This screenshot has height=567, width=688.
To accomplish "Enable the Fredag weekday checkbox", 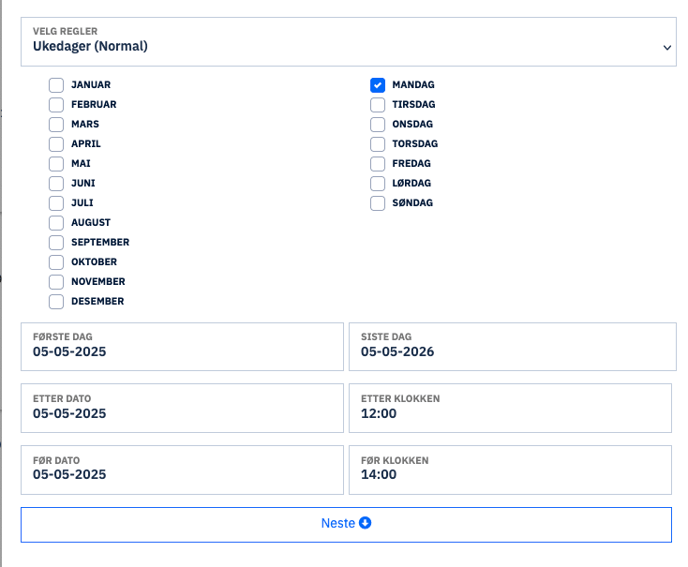I will [377, 164].
